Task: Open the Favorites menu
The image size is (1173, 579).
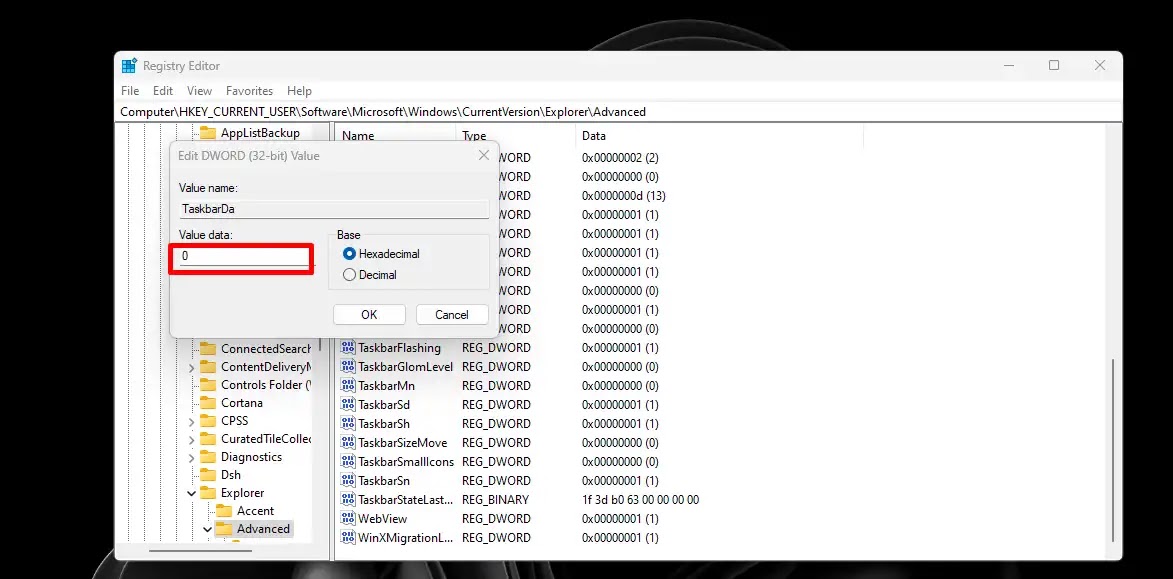Action: pyautogui.click(x=249, y=91)
